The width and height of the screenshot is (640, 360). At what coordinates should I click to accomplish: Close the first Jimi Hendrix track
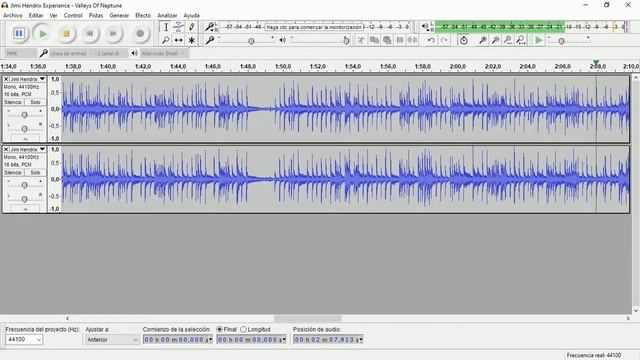point(6,79)
